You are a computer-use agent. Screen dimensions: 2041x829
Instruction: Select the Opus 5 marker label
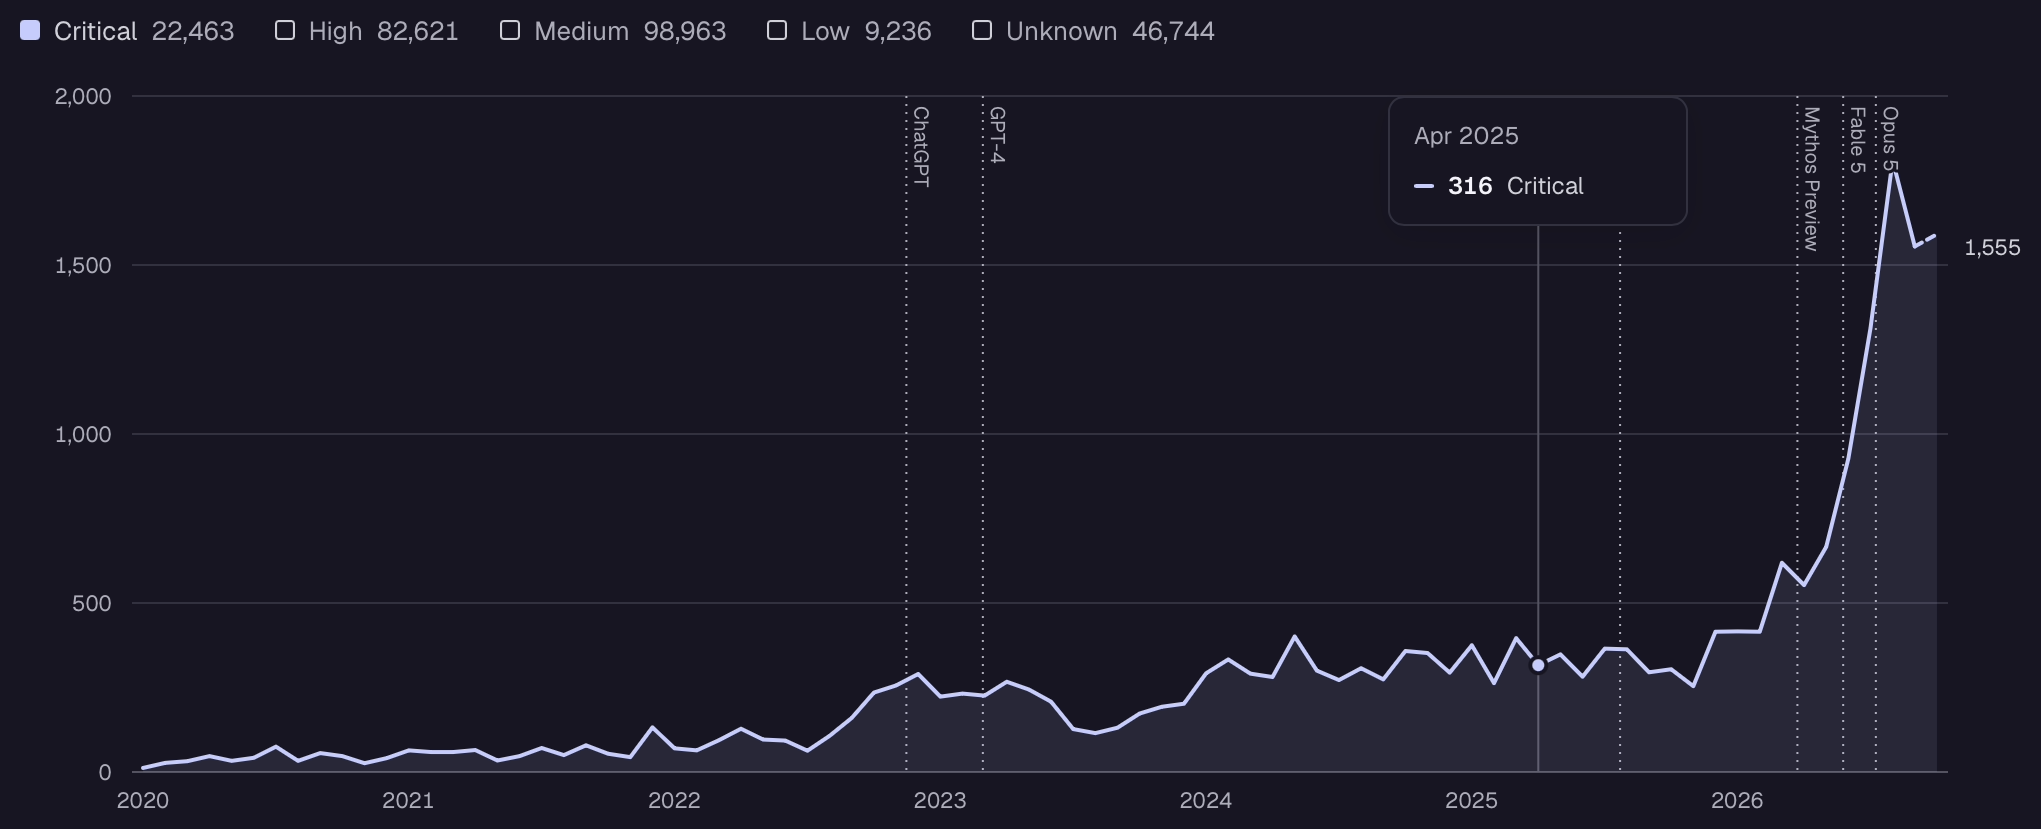click(x=1890, y=139)
